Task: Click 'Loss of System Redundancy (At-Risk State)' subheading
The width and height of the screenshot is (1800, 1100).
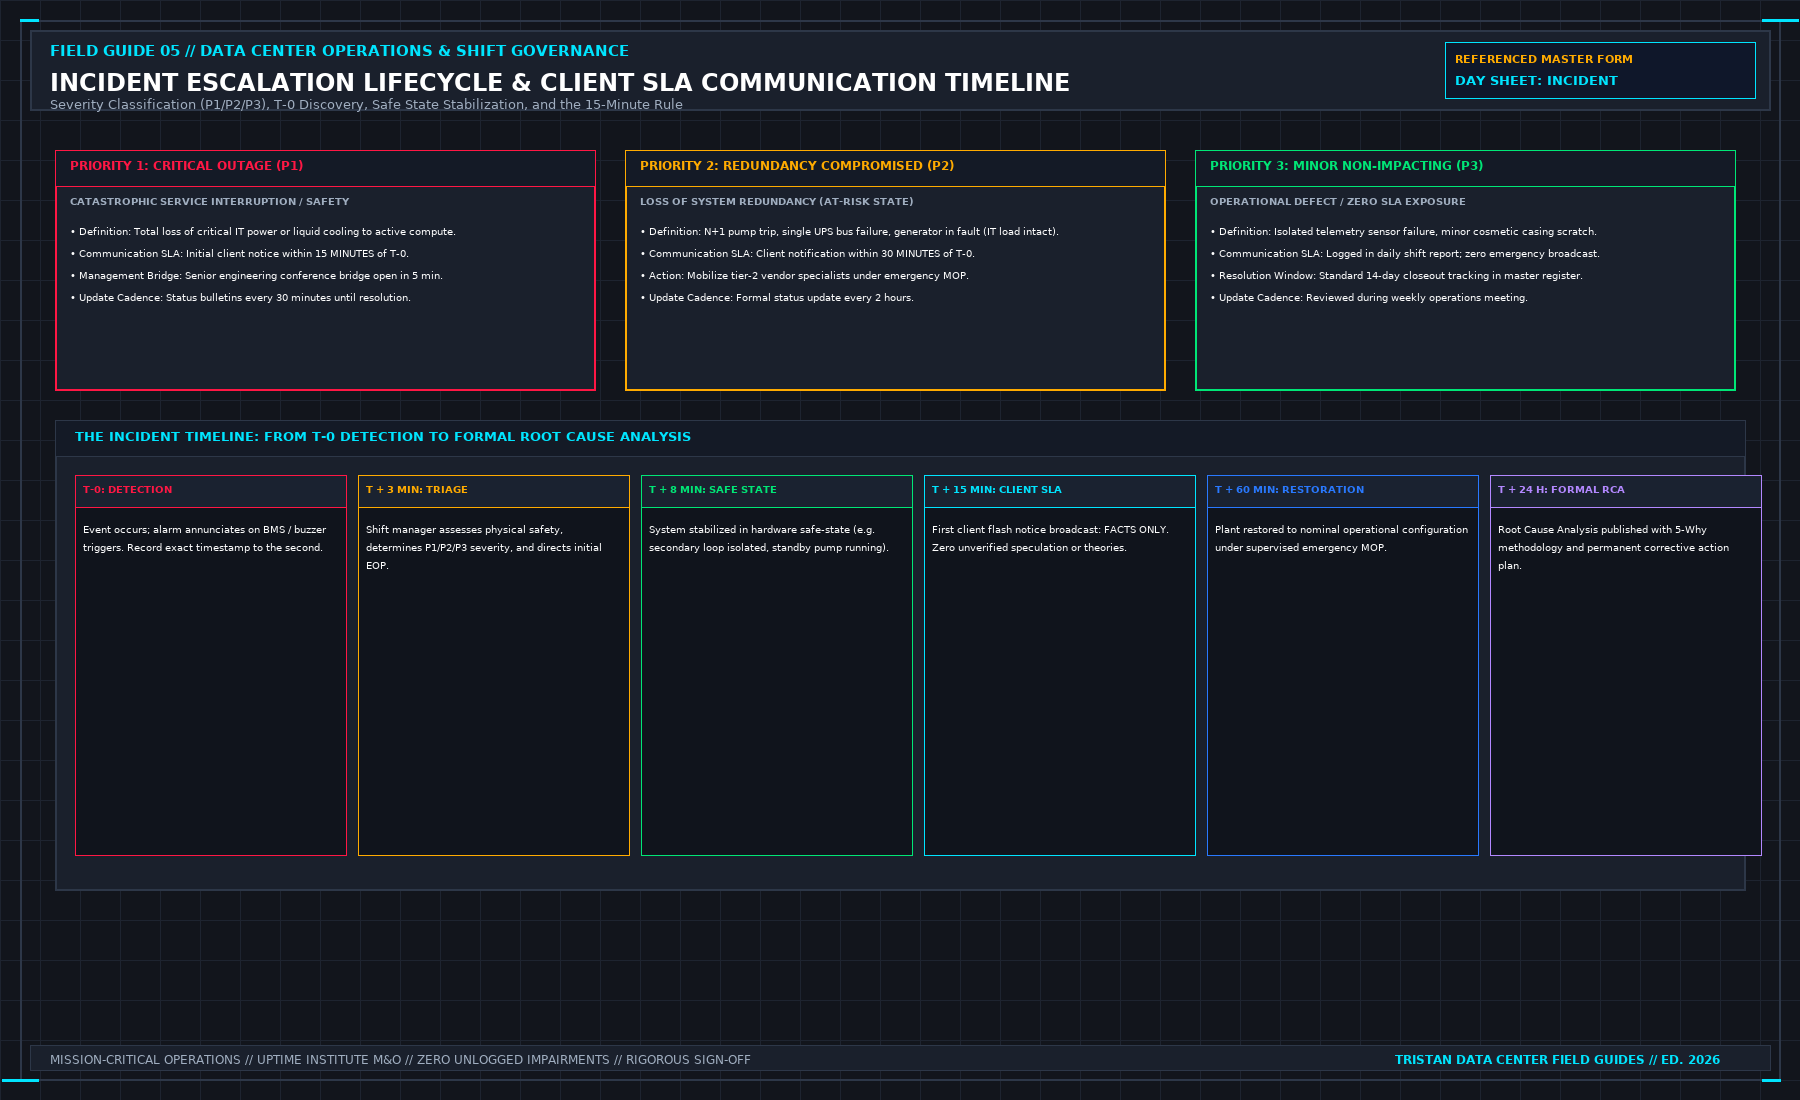Action: coord(776,202)
